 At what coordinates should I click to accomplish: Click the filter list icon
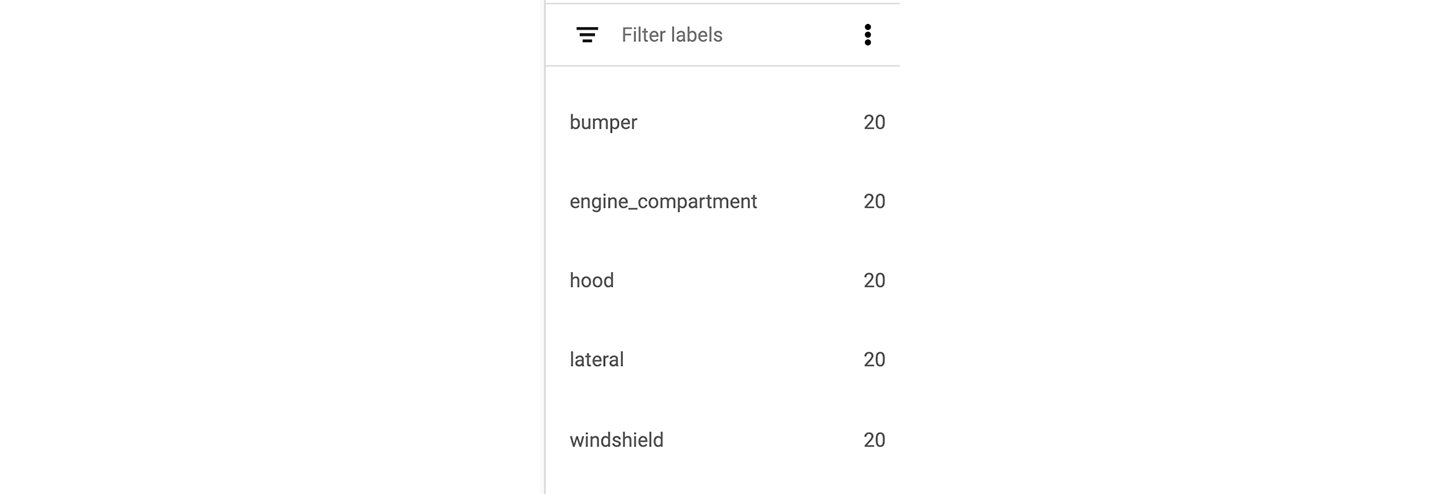587,35
